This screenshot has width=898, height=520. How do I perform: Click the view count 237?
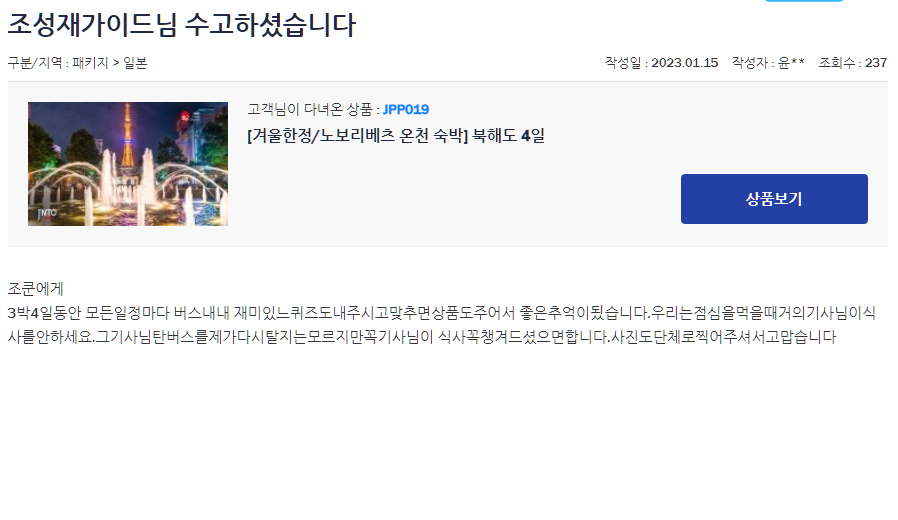pos(876,63)
